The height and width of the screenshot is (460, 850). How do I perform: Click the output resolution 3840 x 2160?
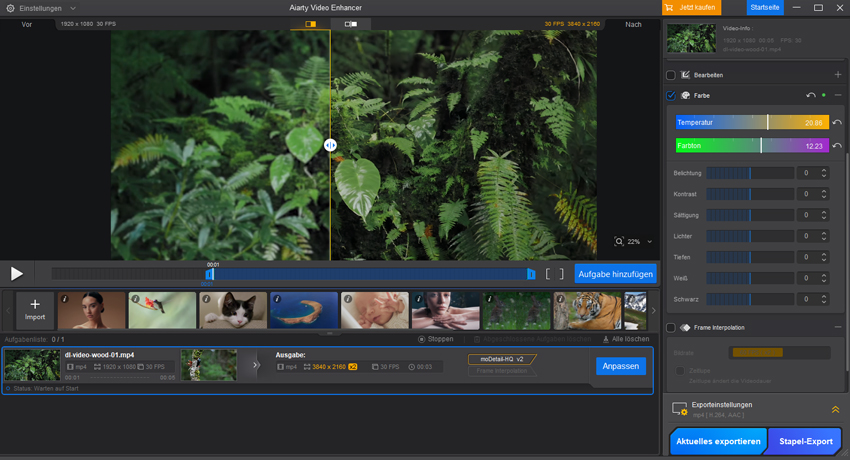pos(329,367)
